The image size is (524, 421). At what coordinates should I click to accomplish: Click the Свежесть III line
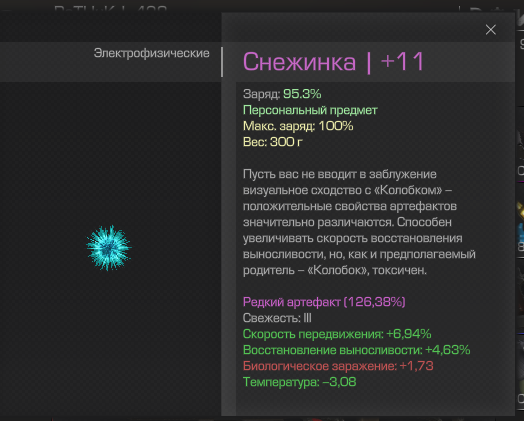277,318
